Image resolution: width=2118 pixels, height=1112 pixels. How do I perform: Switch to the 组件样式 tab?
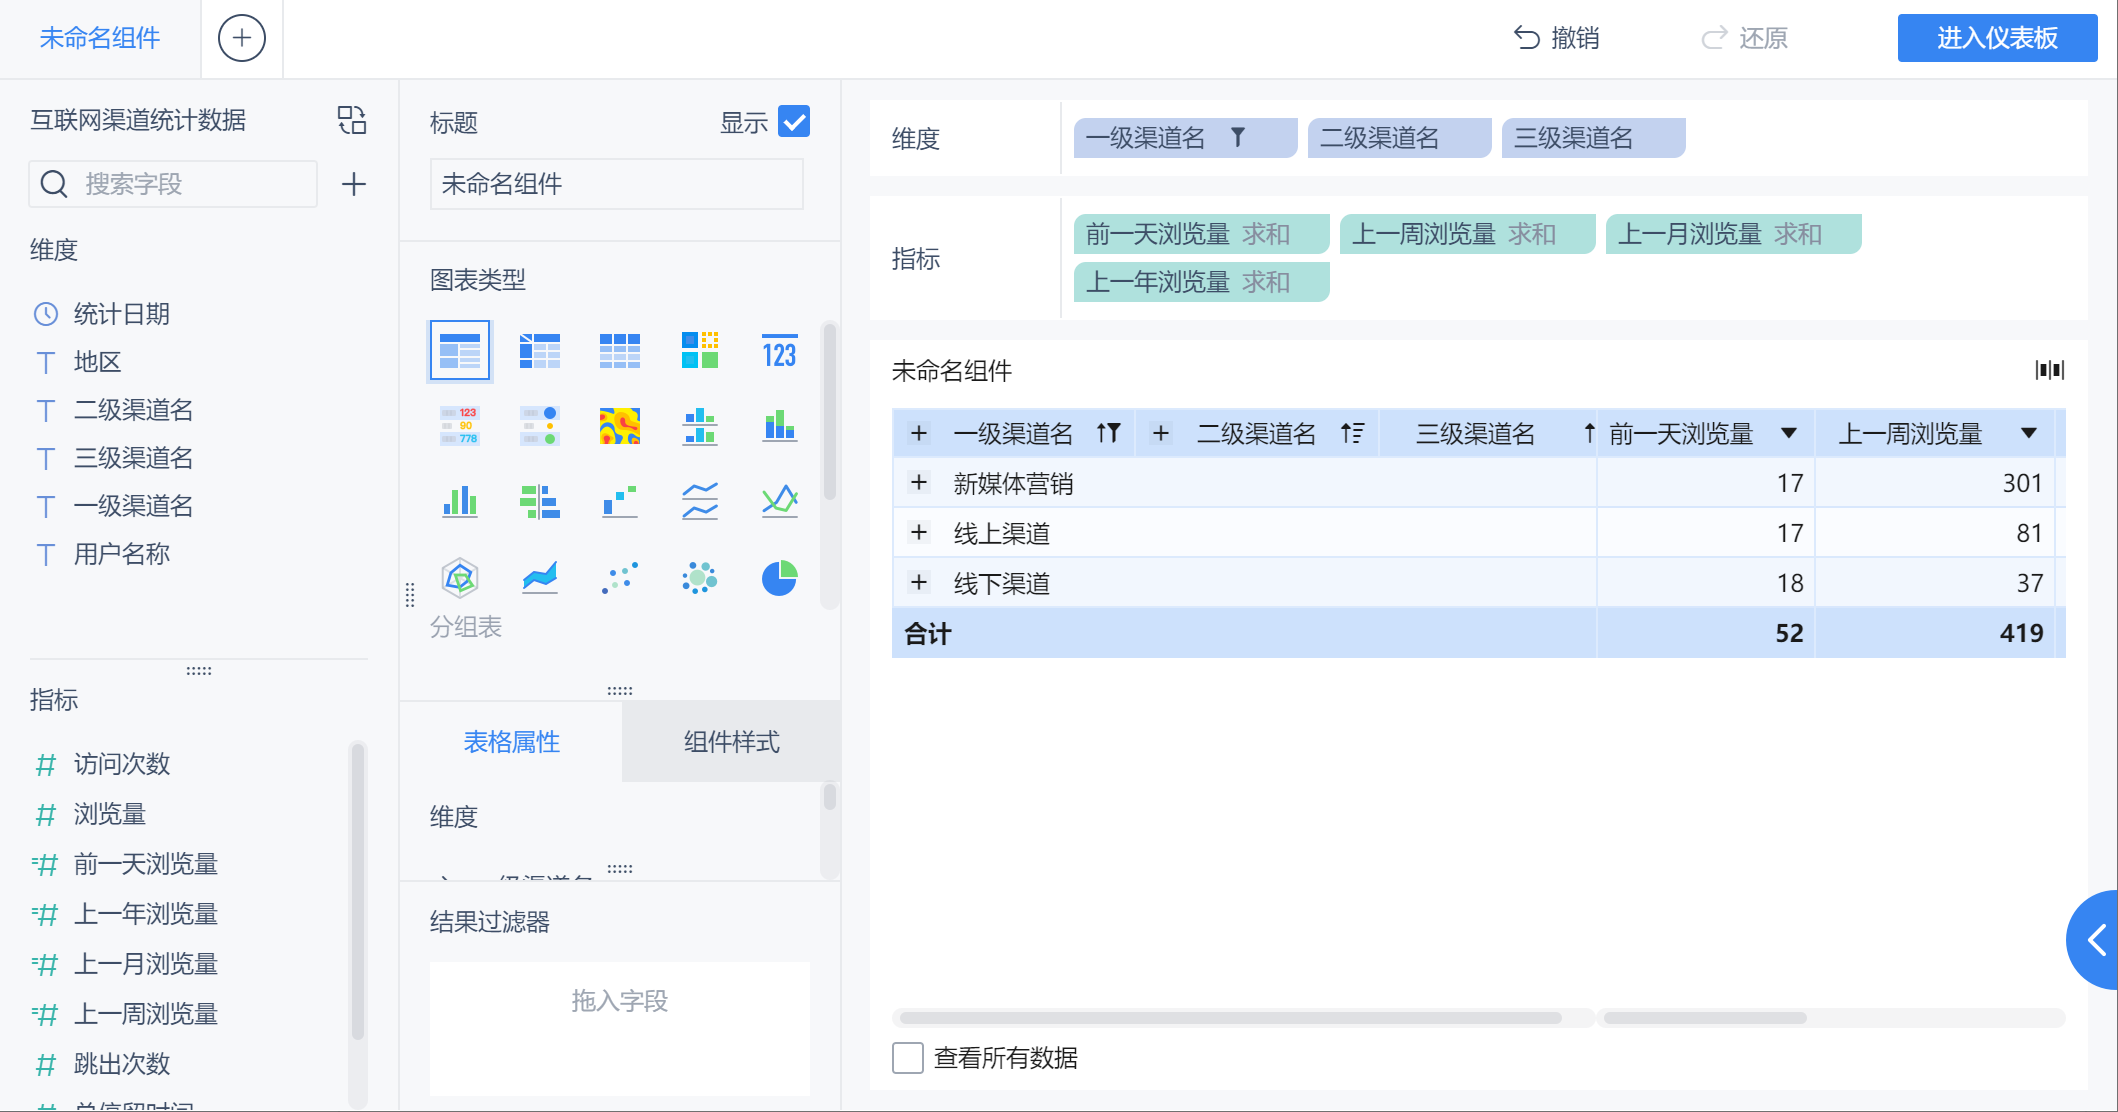point(731,742)
